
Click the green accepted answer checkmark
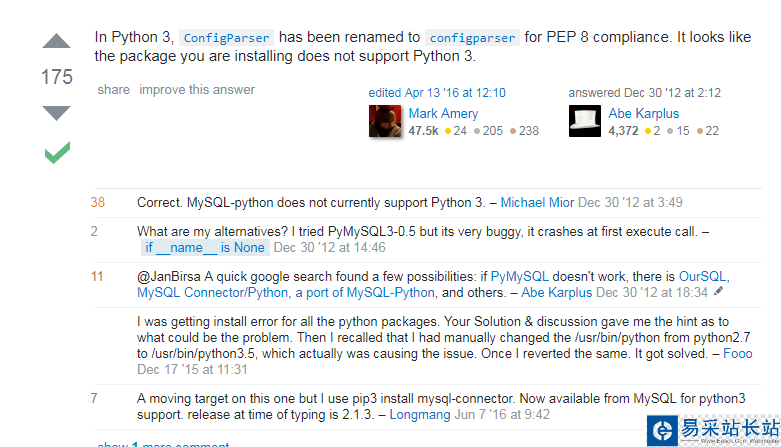coord(57,153)
